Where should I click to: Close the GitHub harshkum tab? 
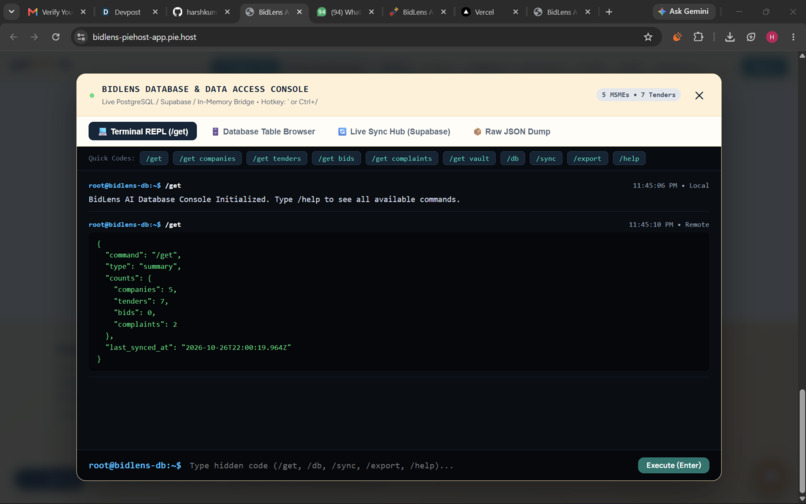[227, 12]
